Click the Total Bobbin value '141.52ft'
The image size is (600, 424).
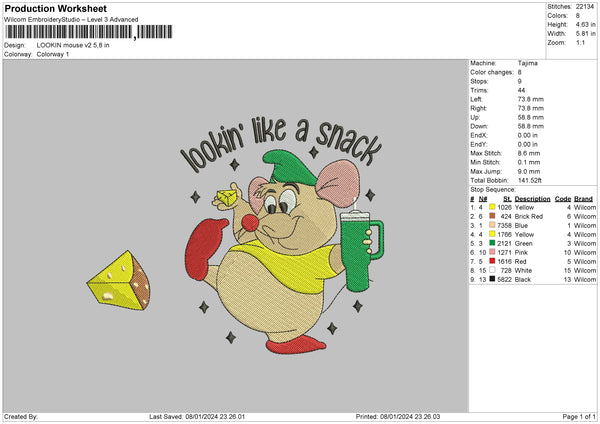click(x=530, y=180)
